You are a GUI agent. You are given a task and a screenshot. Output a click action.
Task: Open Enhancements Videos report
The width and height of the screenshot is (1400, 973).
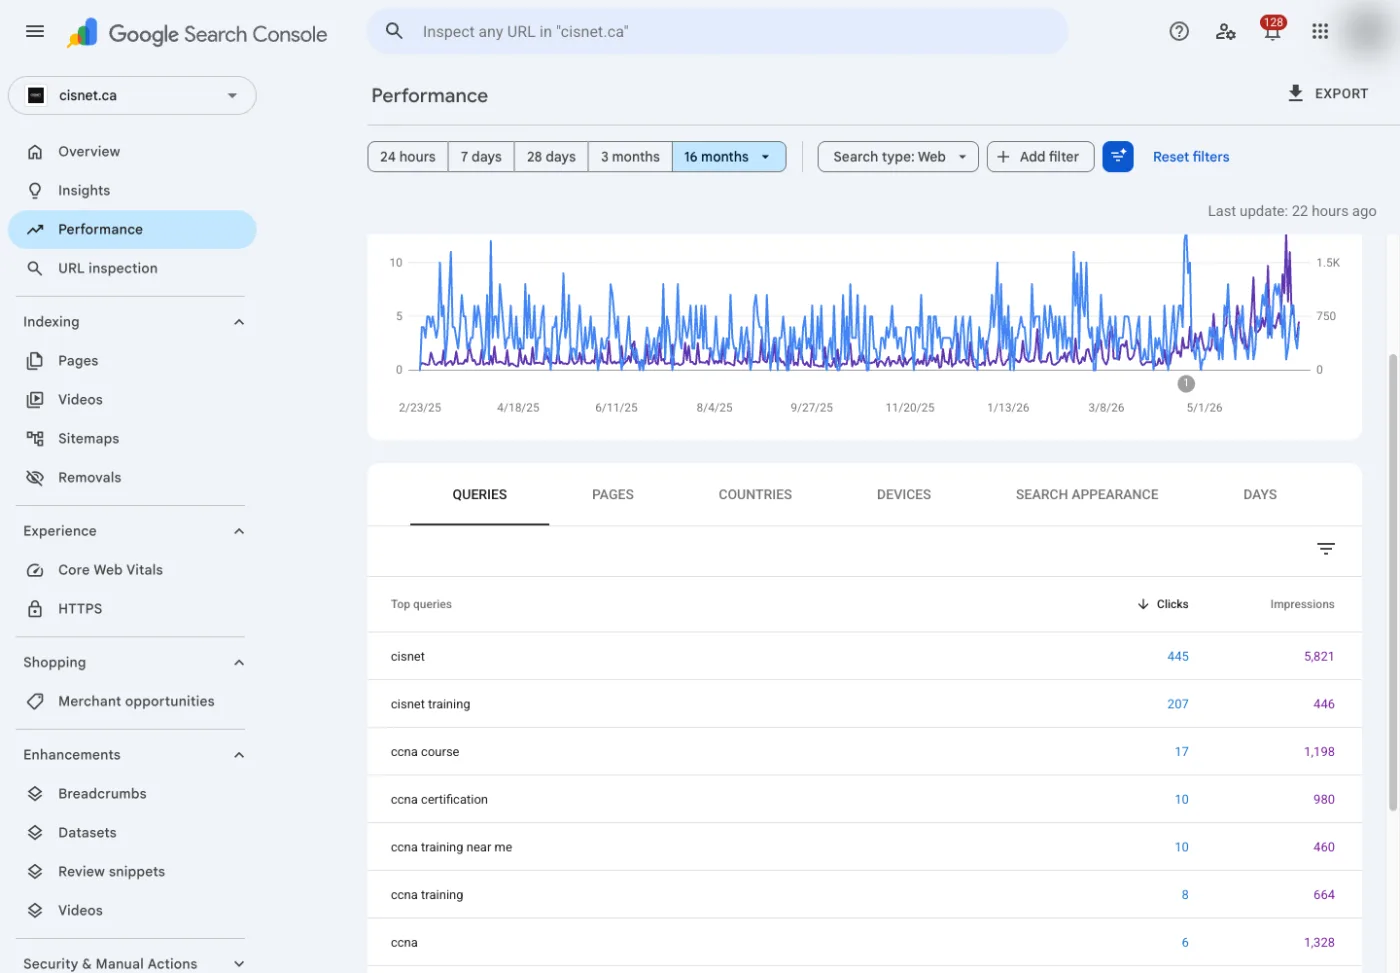point(132,911)
